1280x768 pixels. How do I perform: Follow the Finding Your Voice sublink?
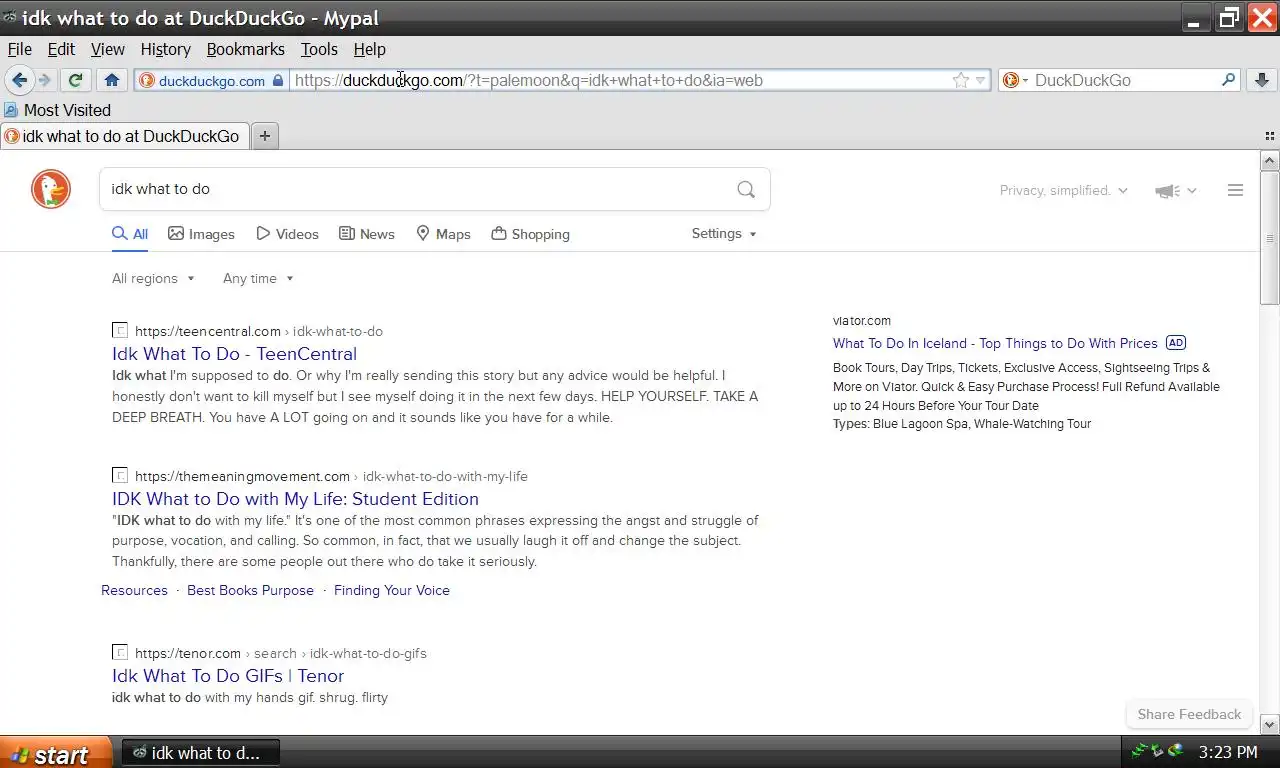[392, 590]
